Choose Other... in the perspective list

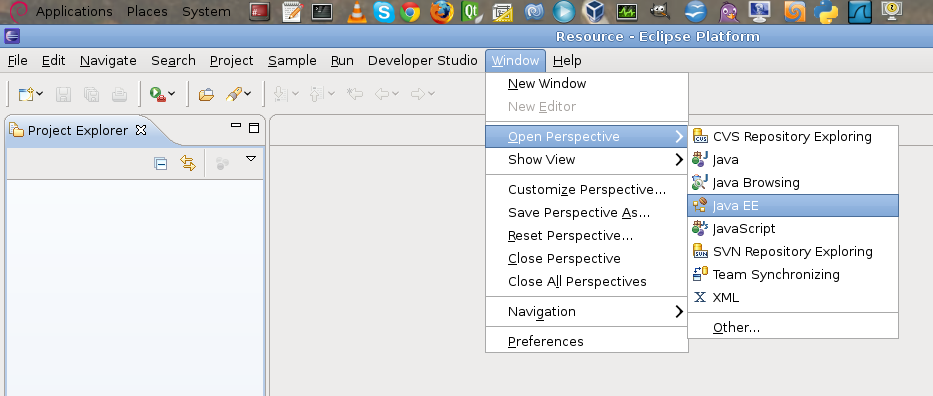(793, 328)
